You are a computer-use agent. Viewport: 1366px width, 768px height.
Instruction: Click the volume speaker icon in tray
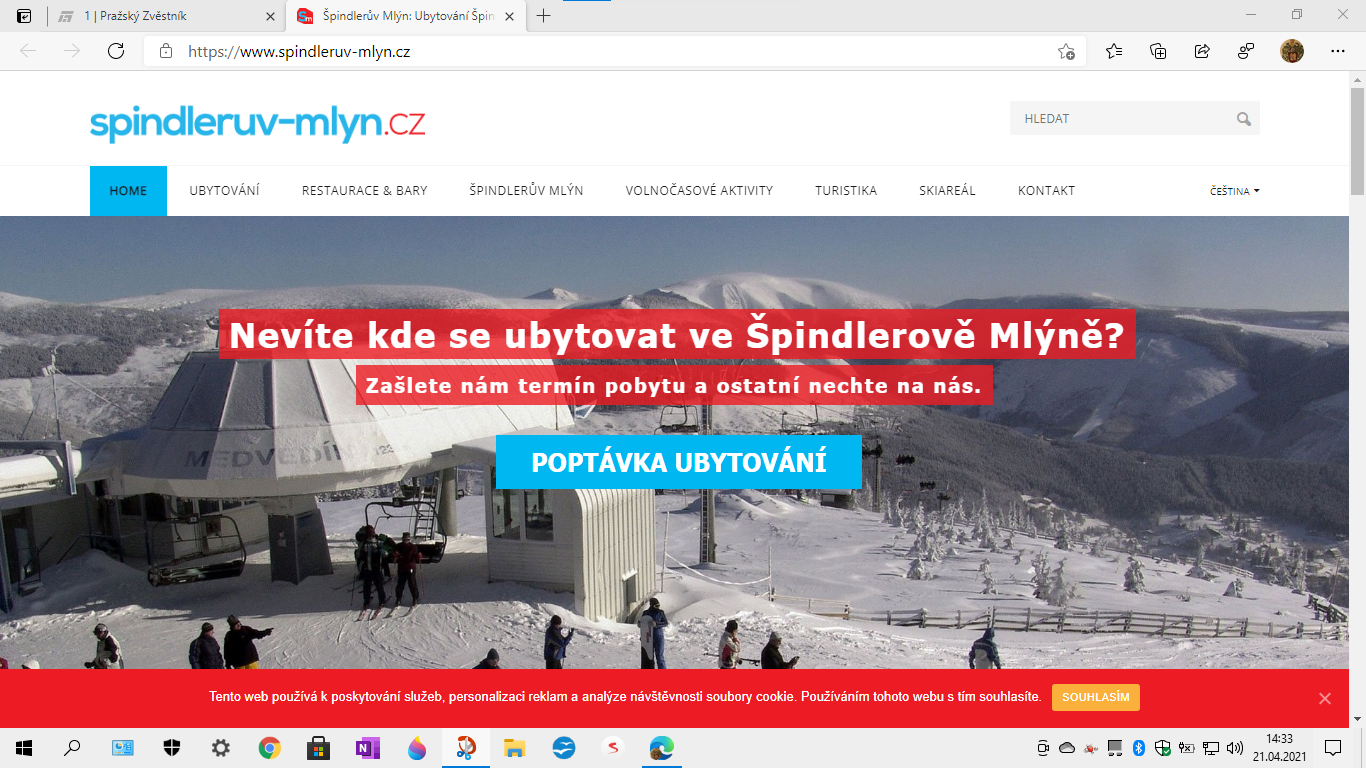click(1234, 748)
